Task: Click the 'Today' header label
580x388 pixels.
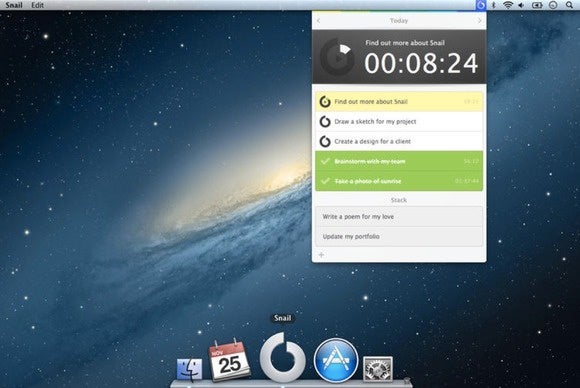Action: pos(399,21)
